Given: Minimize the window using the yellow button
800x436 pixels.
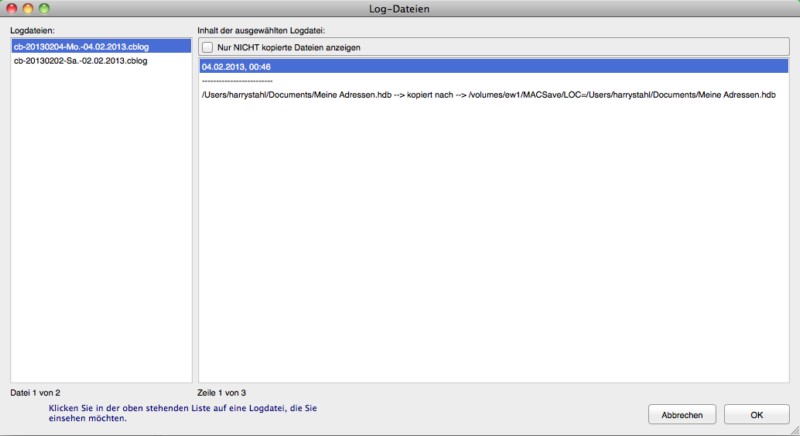Looking at the screenshot, I should (28, 8).
